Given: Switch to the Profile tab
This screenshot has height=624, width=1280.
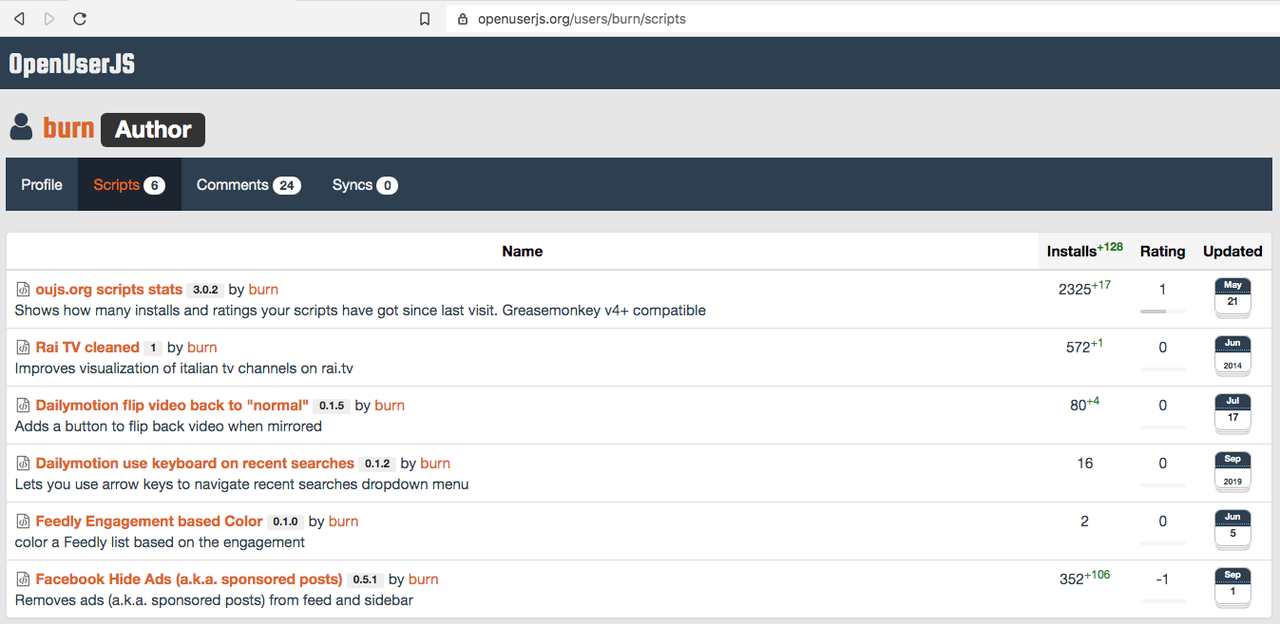Looking at the screenshot, I should (x=42, y=185).
